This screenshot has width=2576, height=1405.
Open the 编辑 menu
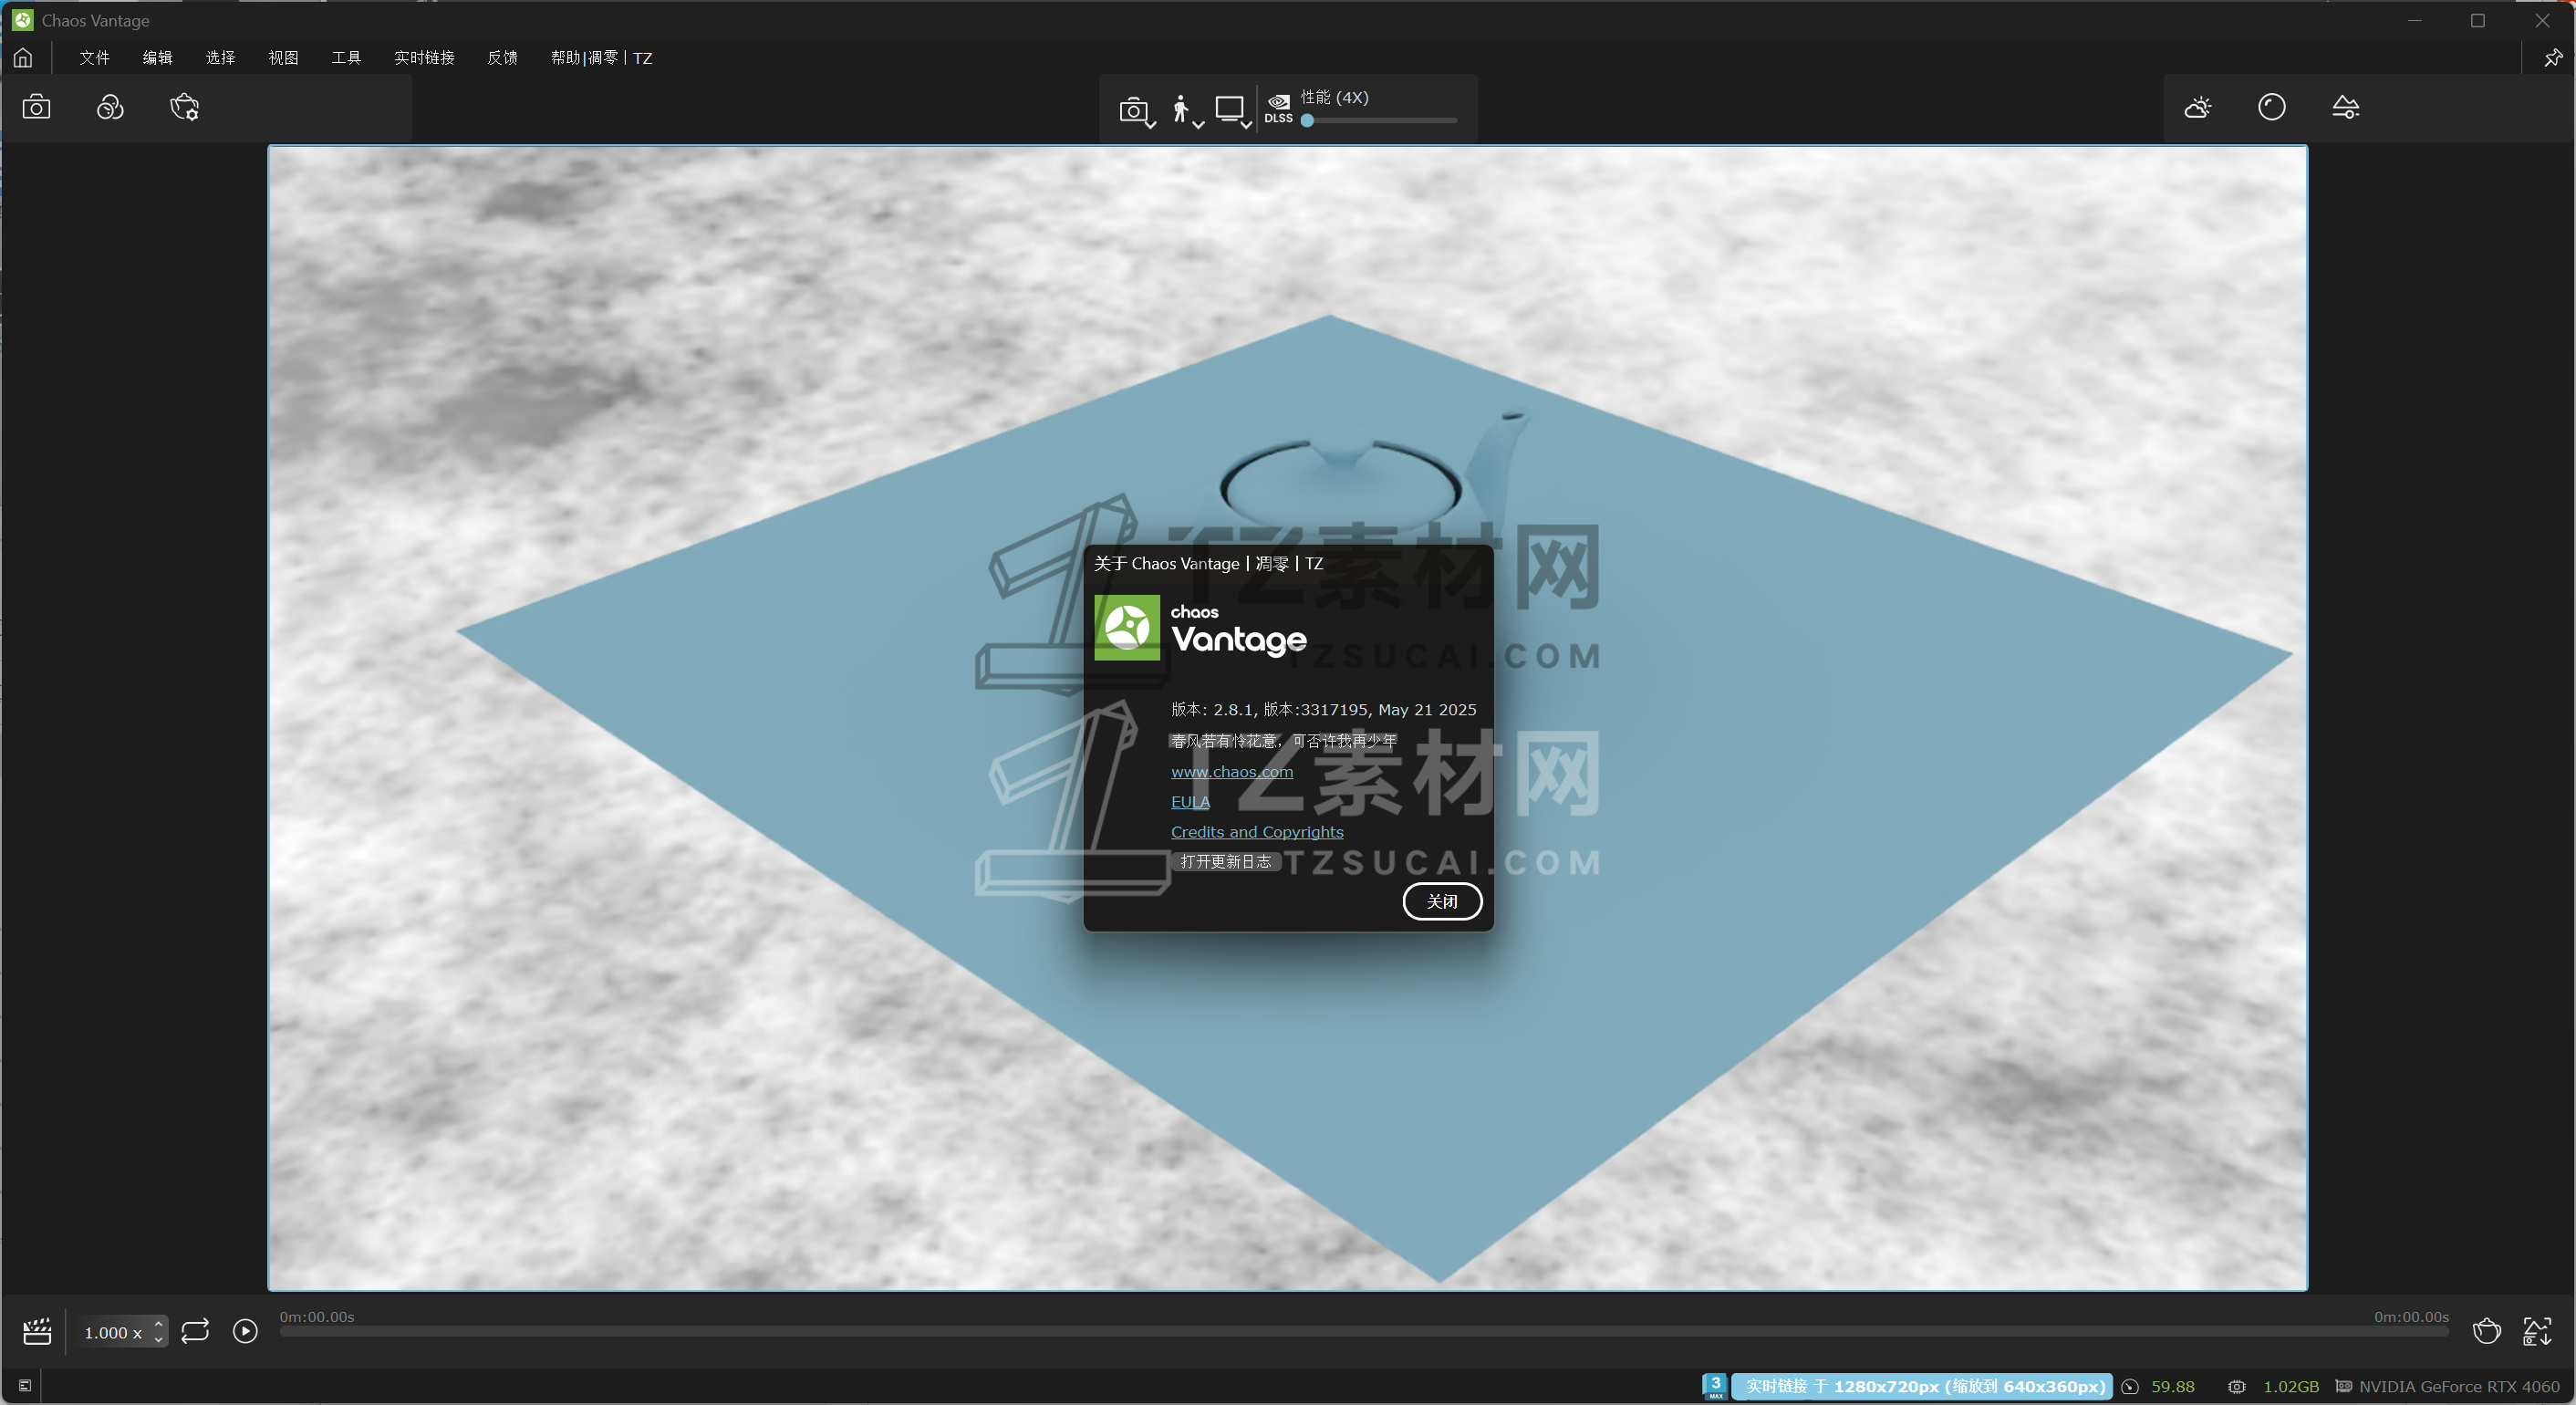click(x=157, y=58)
